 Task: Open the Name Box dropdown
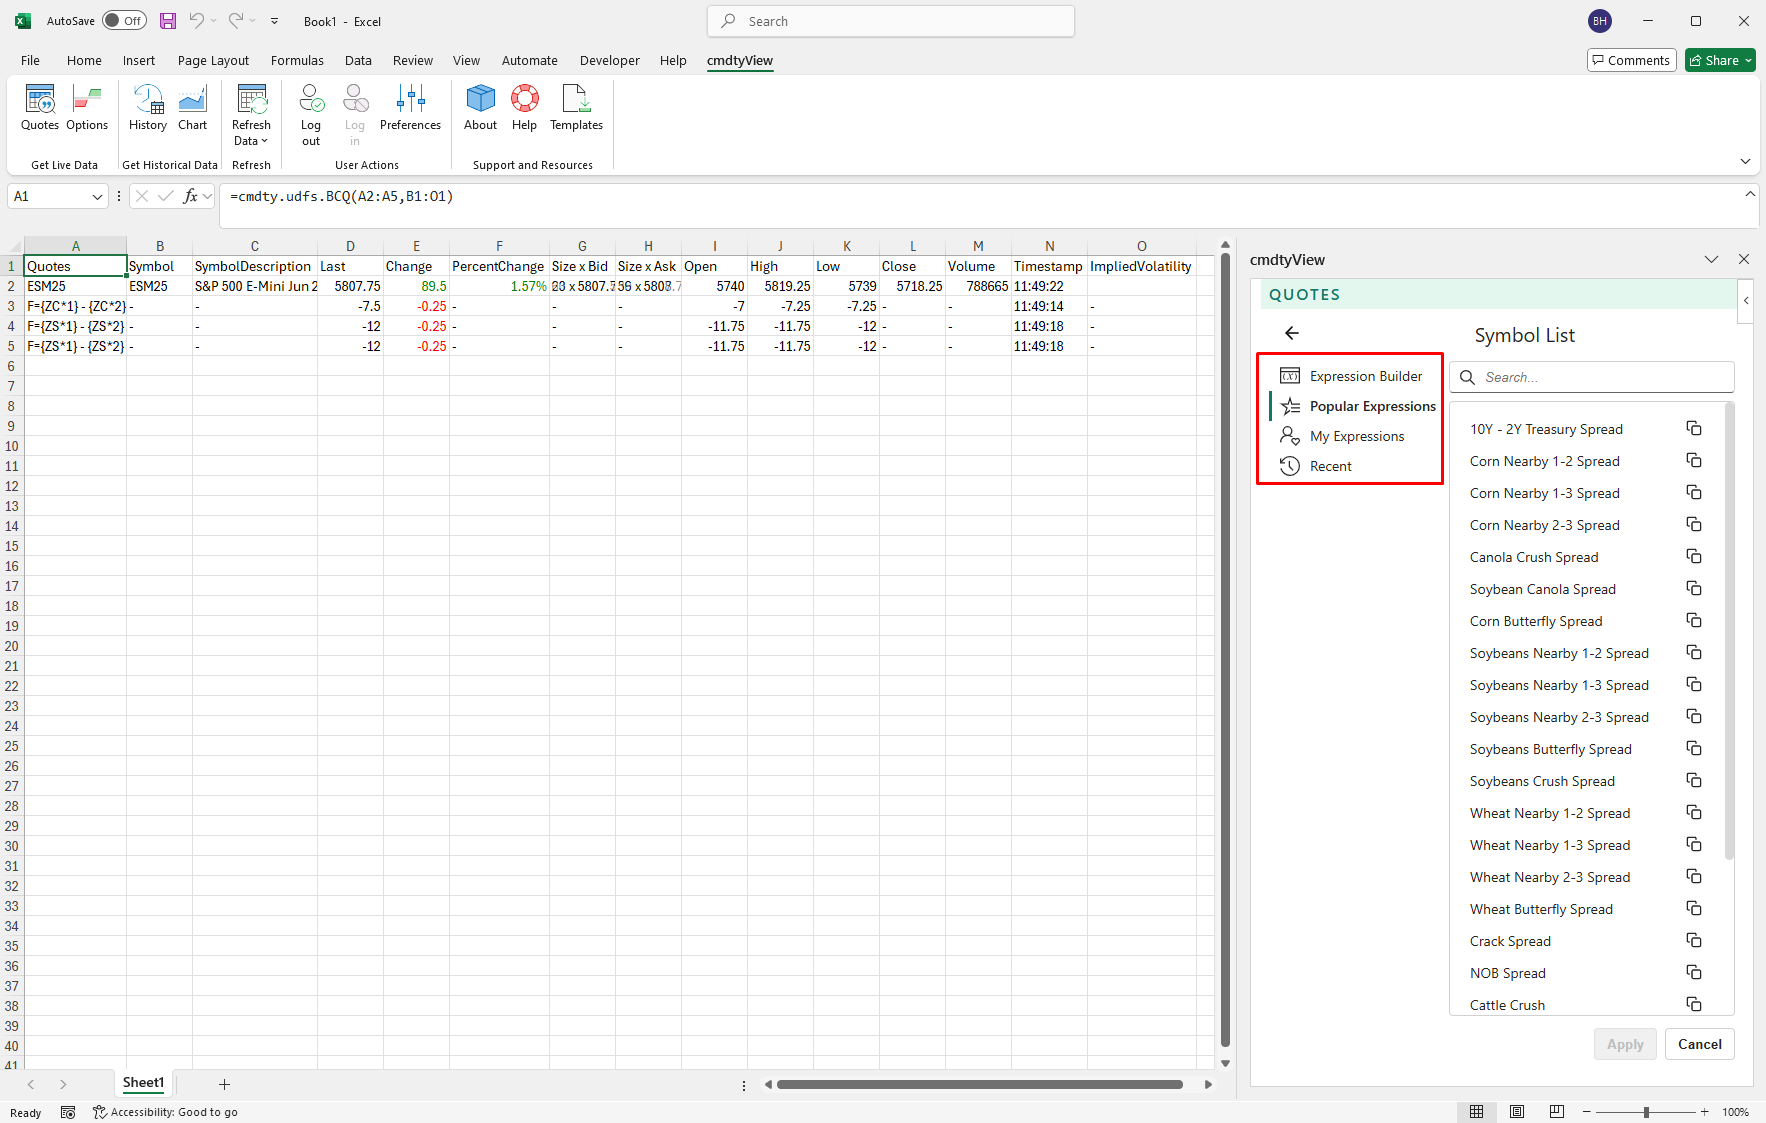point(97,196)
